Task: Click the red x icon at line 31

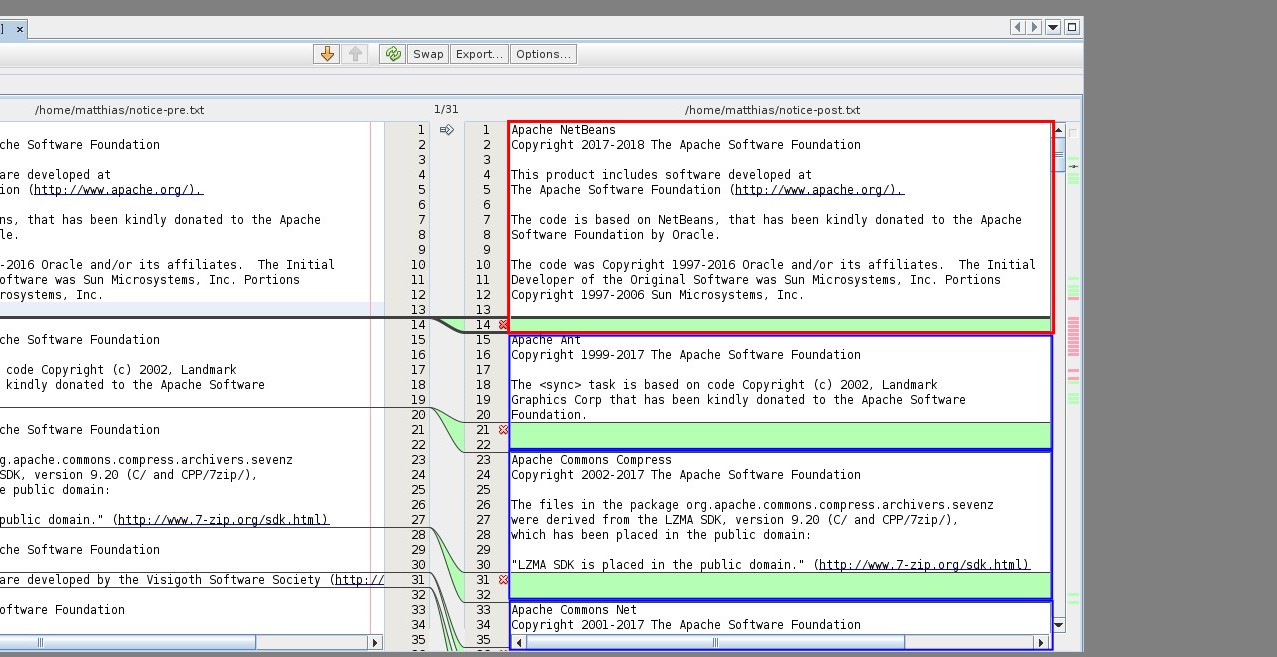Action: coord(503,580)
